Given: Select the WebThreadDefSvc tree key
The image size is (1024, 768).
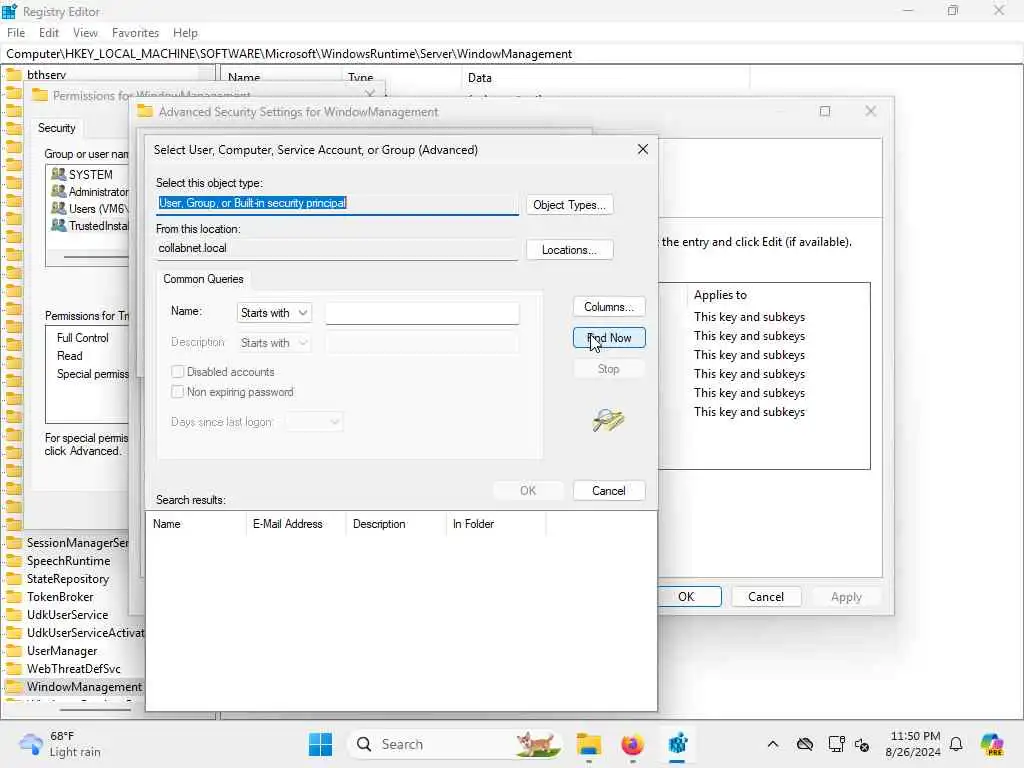Looking at the screenshot, I should [73, 669].
